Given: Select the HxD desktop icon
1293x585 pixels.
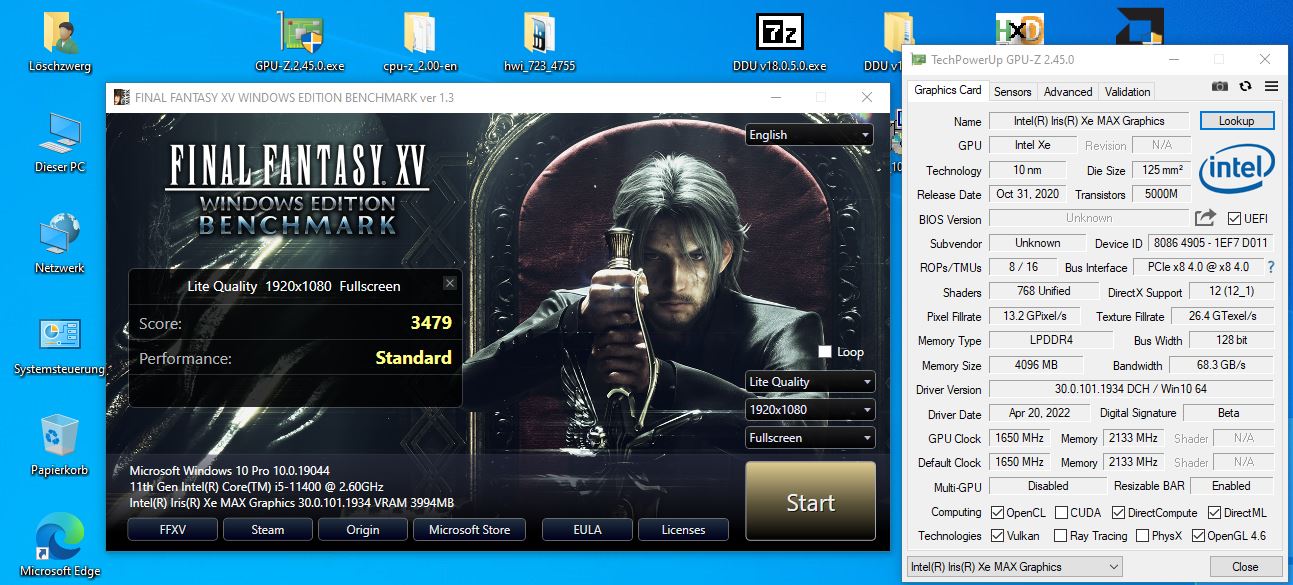Looking at the screenshot, I should point(1019,29).
